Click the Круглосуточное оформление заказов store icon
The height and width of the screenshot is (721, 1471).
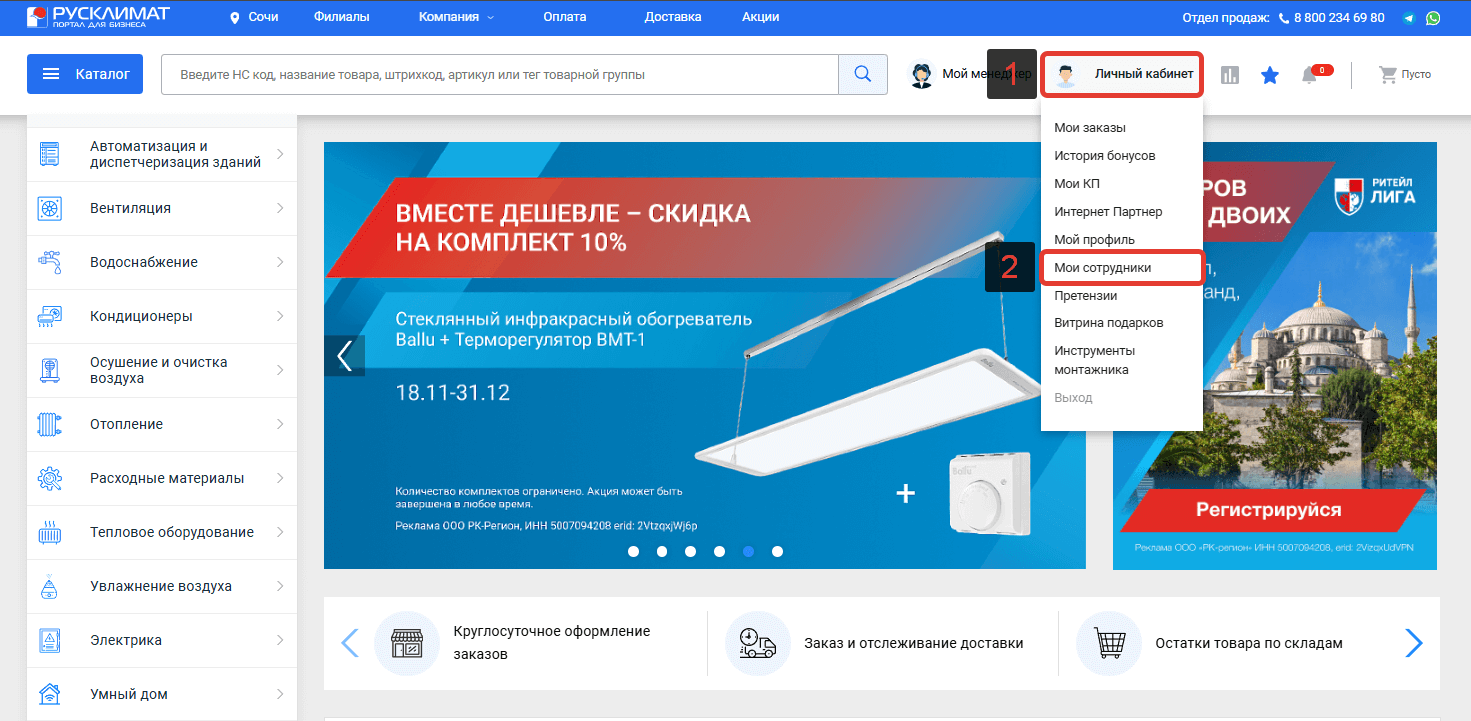pos(407,643)
